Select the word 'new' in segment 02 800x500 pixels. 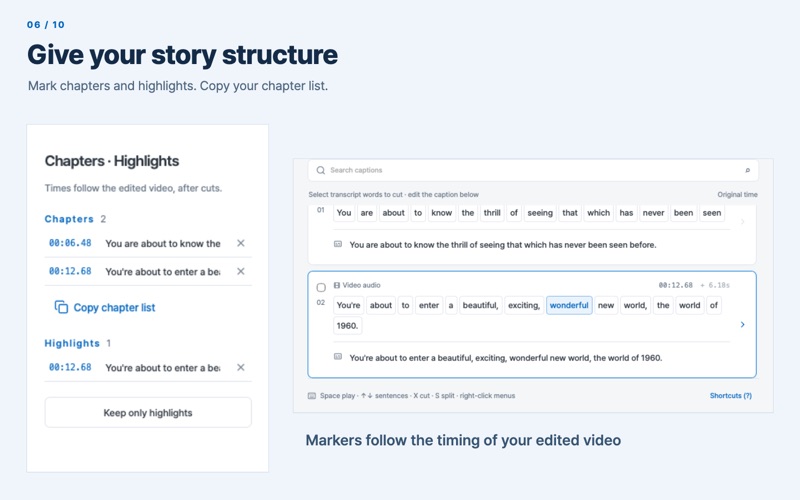click(x=606, y=306)
